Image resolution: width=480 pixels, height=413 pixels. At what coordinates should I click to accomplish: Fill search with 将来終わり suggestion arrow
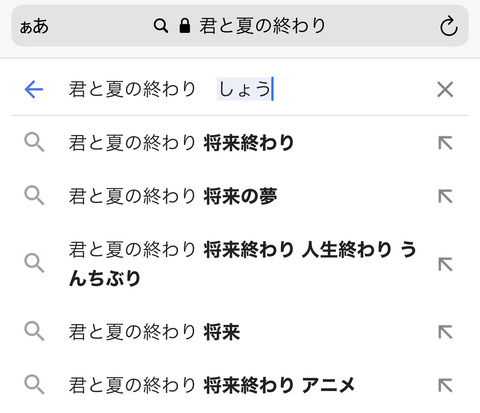(445, 143)
